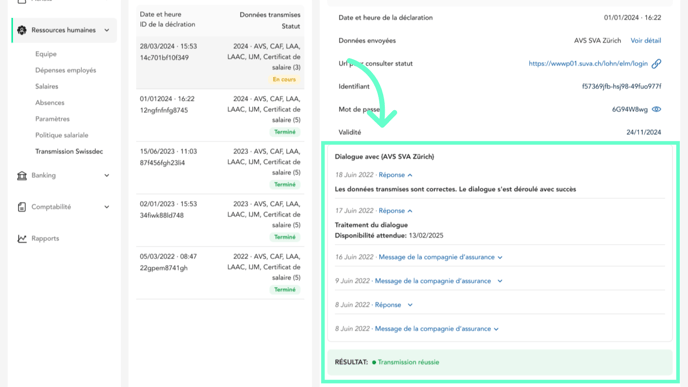Expand the Banking menu chevron
The width and height of the screenshot is (688, 387).
click(107, 176)
